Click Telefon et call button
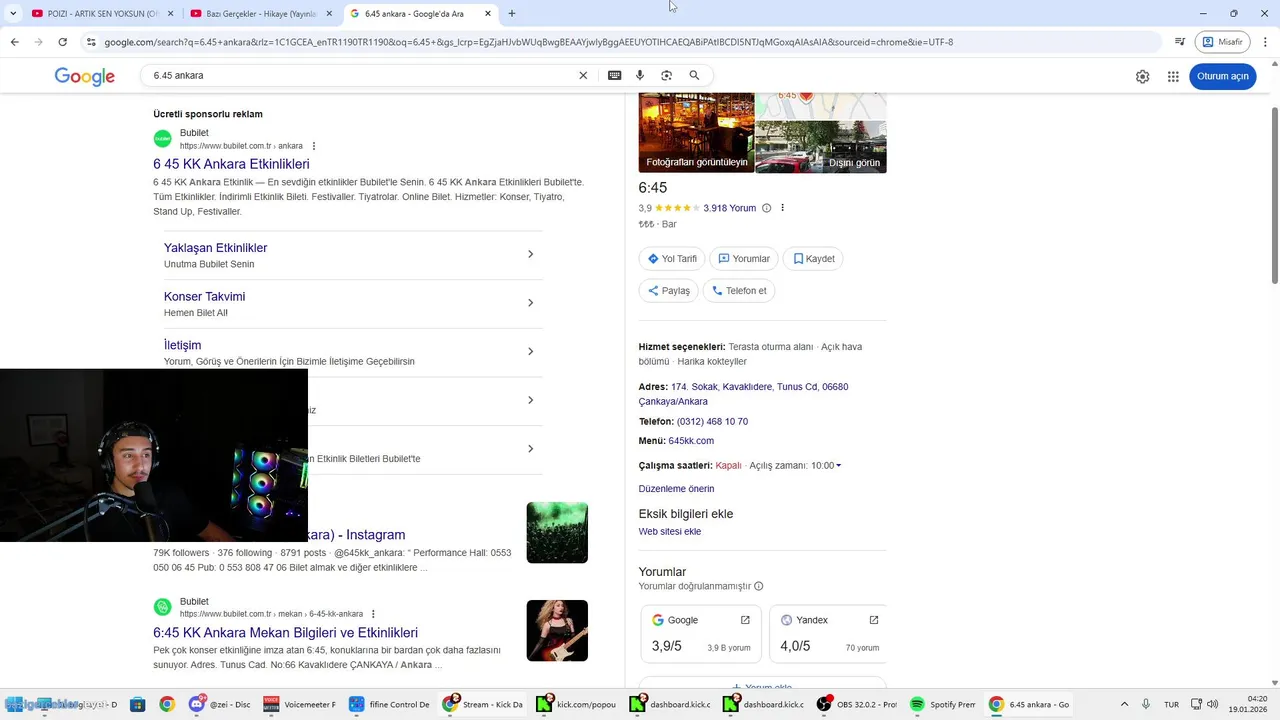 tap(739, 291)
